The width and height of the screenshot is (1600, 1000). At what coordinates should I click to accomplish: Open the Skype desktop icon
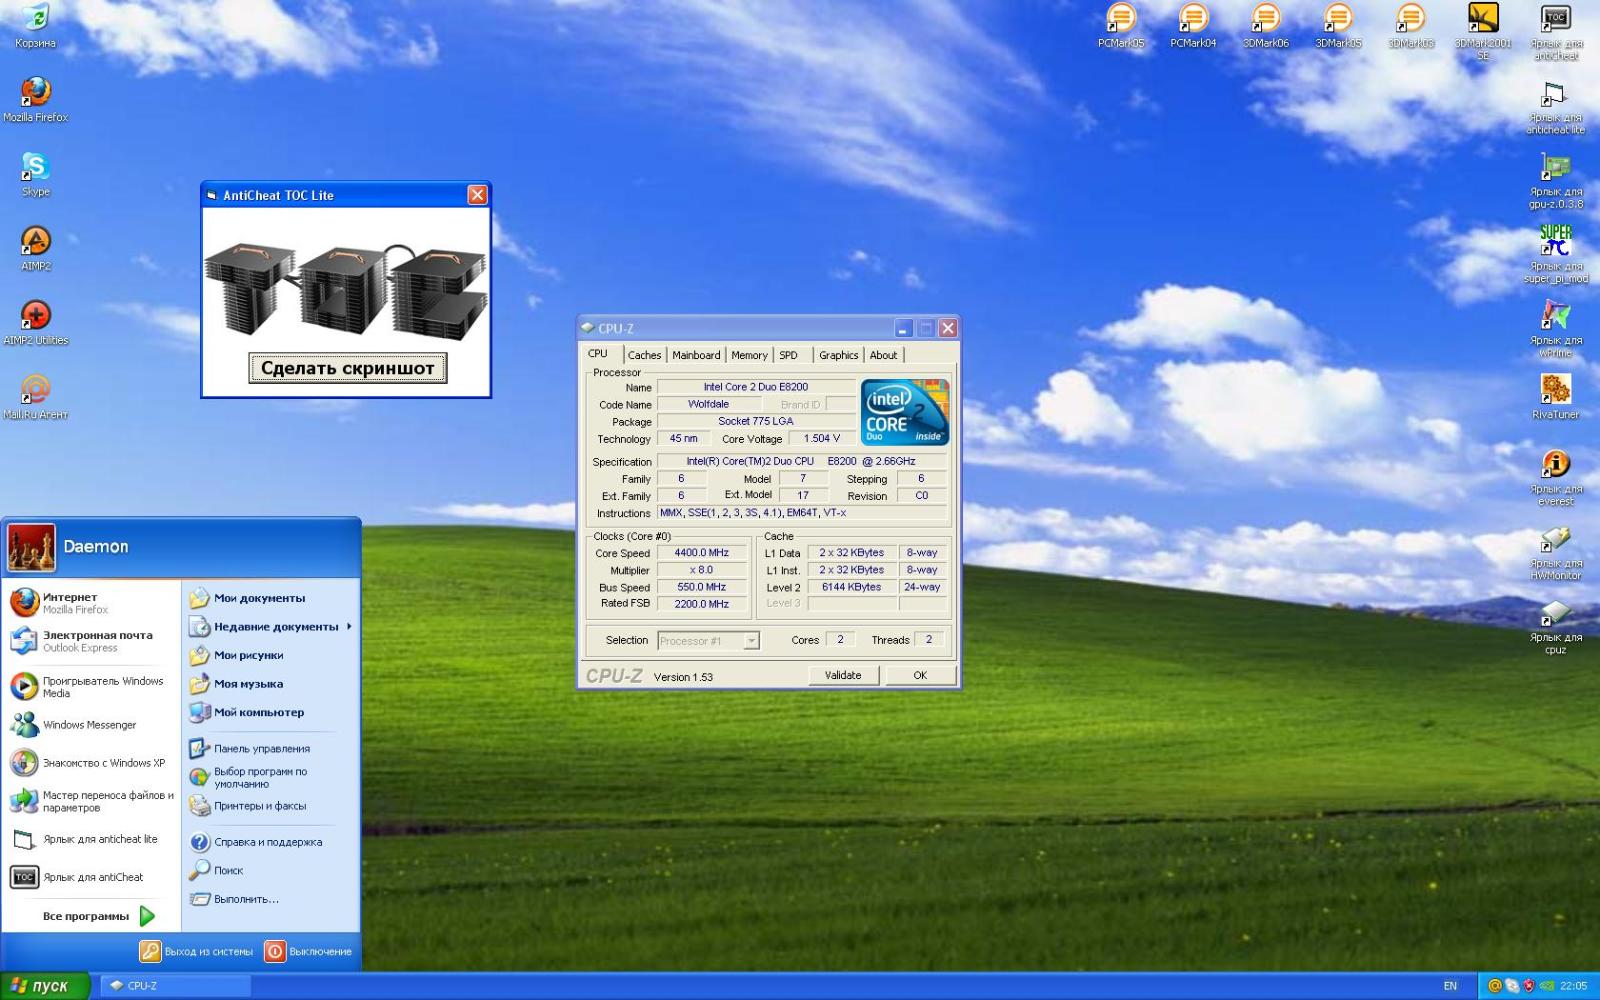(x=35, y=173)
